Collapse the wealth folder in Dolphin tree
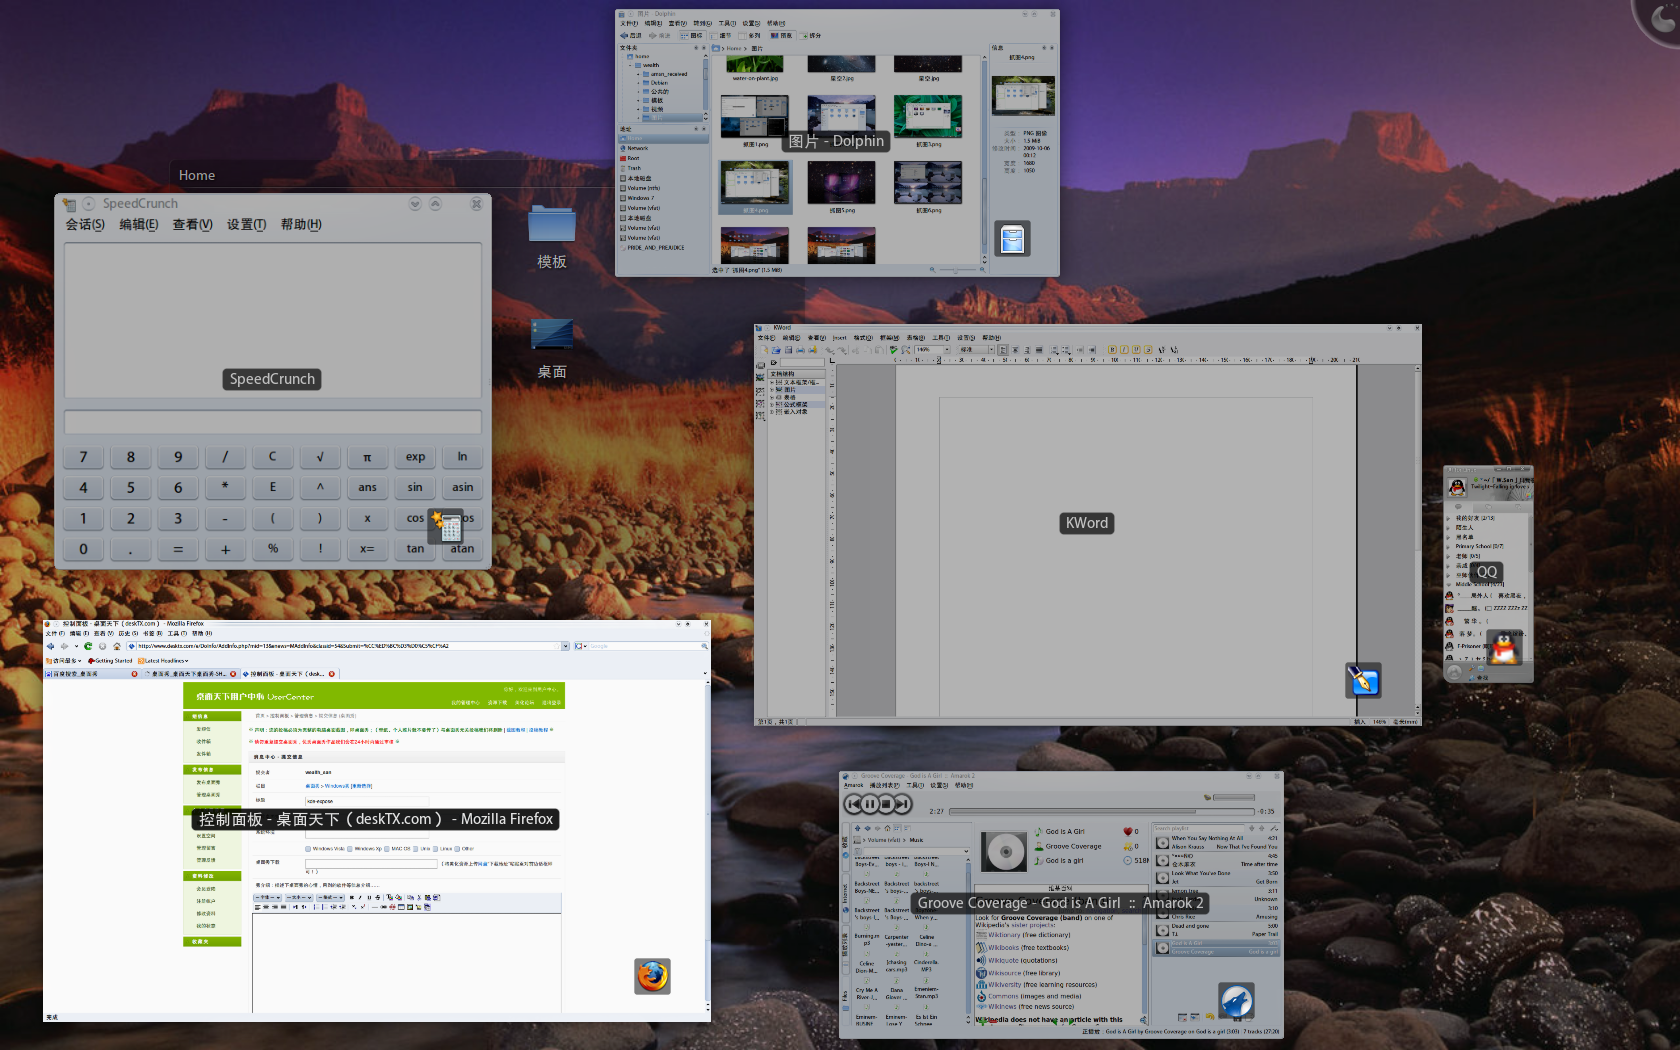1680x1050 pixels. click(x=631, y=65)
